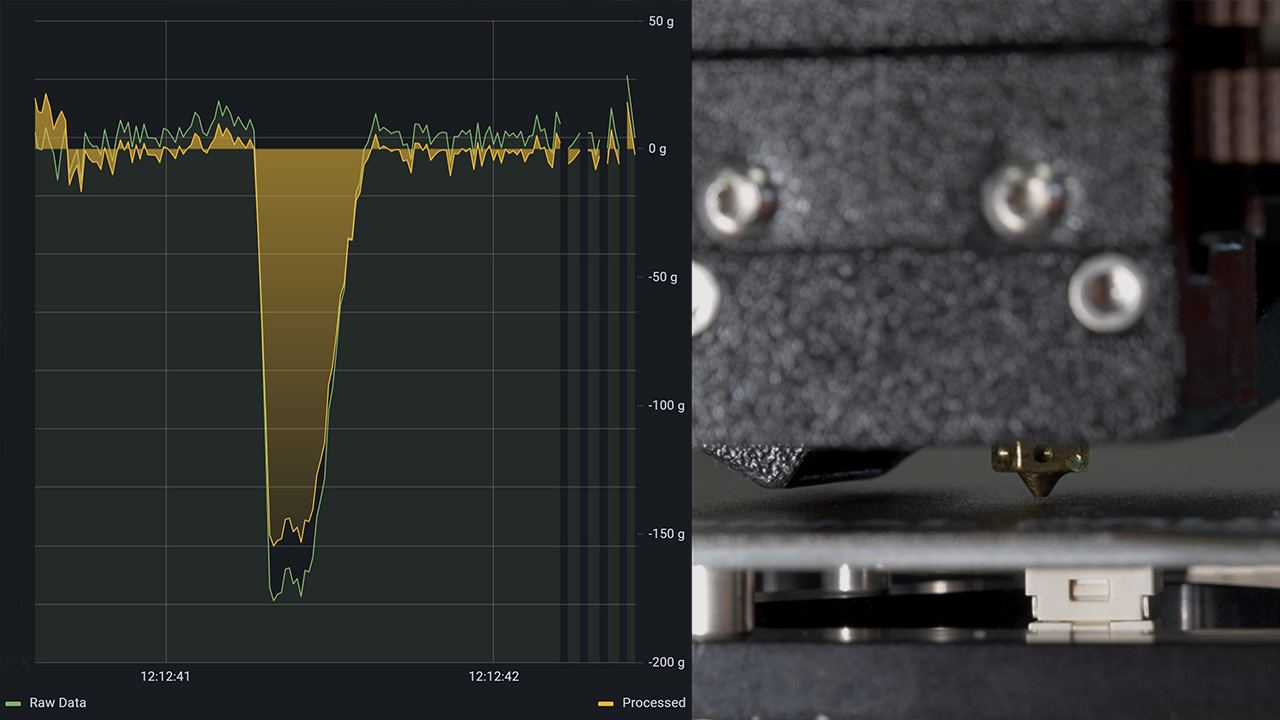The image size is (1280, 720).
Task: Click the brass nozzle in the photo
Action: coord(1039,470)
